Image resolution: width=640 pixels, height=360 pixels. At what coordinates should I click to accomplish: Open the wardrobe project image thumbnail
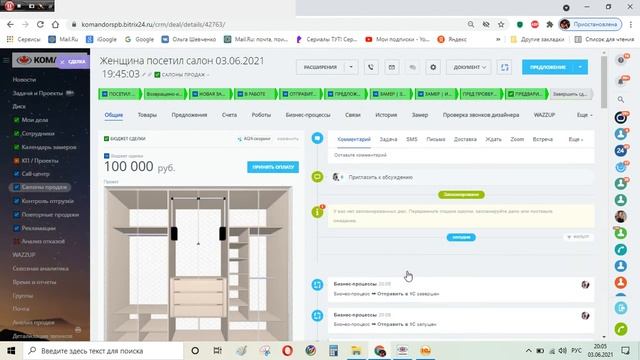[x=198, y=264]
